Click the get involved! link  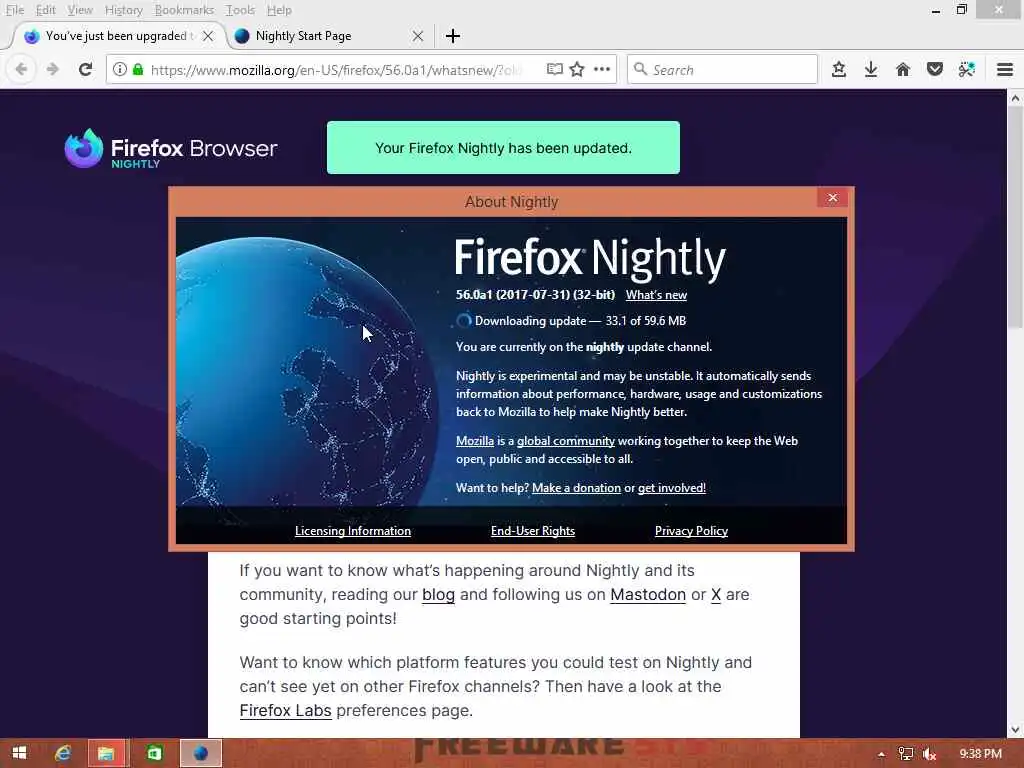(671, 488)
